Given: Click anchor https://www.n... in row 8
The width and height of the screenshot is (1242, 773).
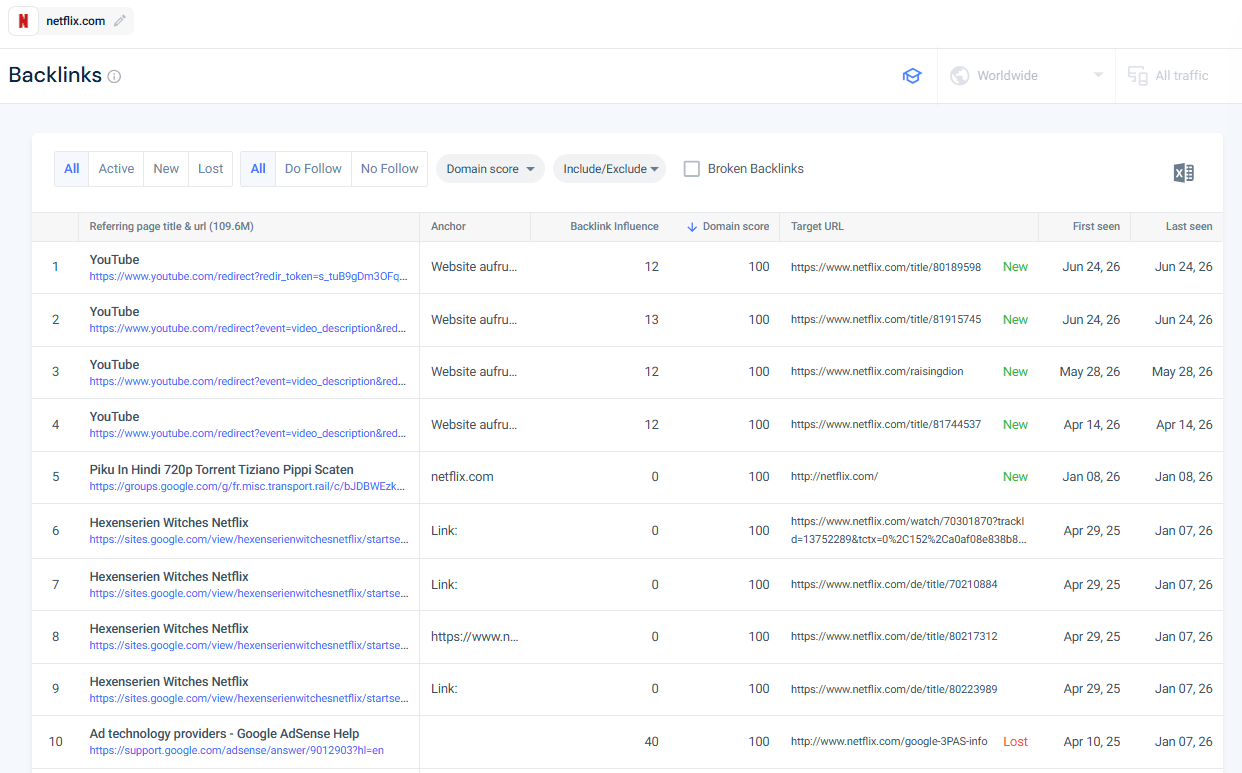Looking at the screenshot, I should 475,636.
